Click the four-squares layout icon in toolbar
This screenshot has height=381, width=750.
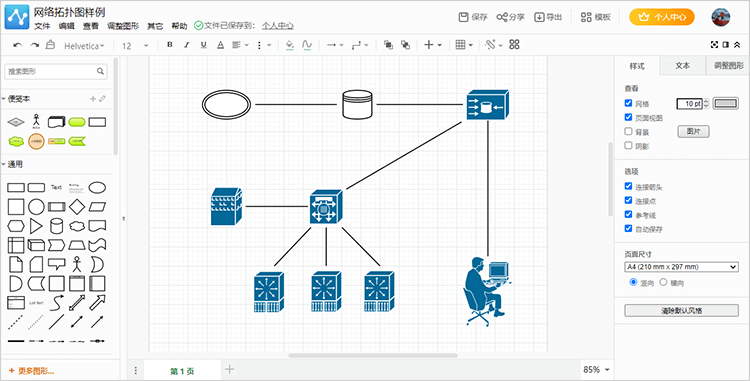coord(514,45)
